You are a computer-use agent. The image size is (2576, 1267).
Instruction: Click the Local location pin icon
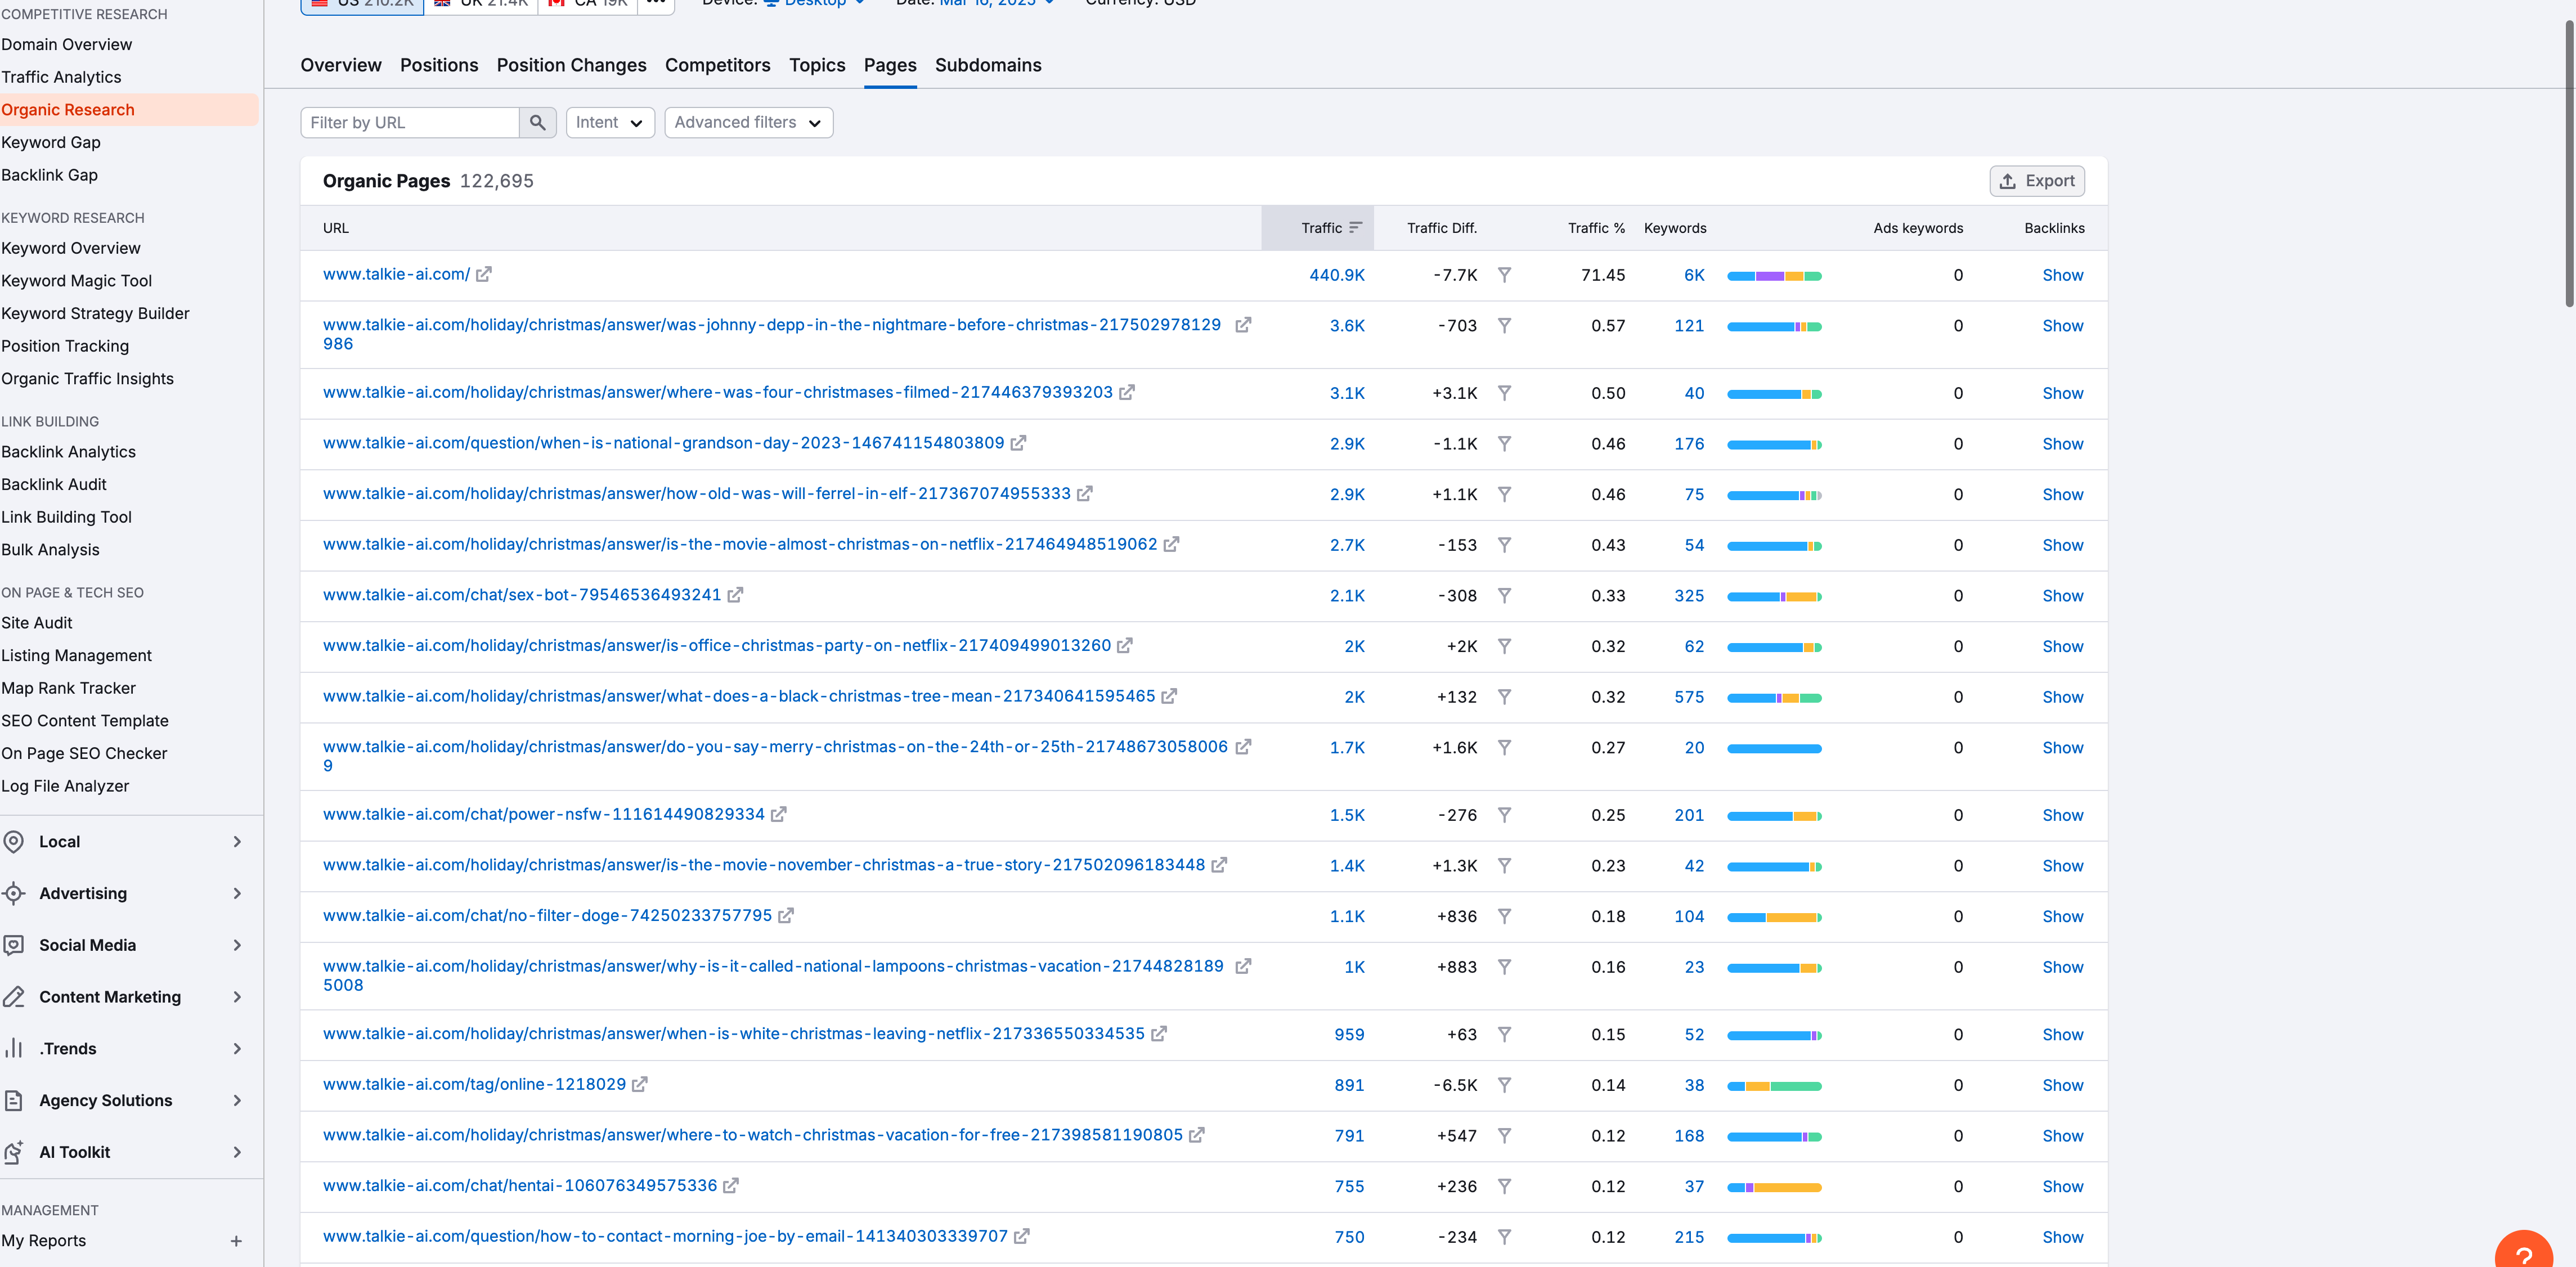14,841
